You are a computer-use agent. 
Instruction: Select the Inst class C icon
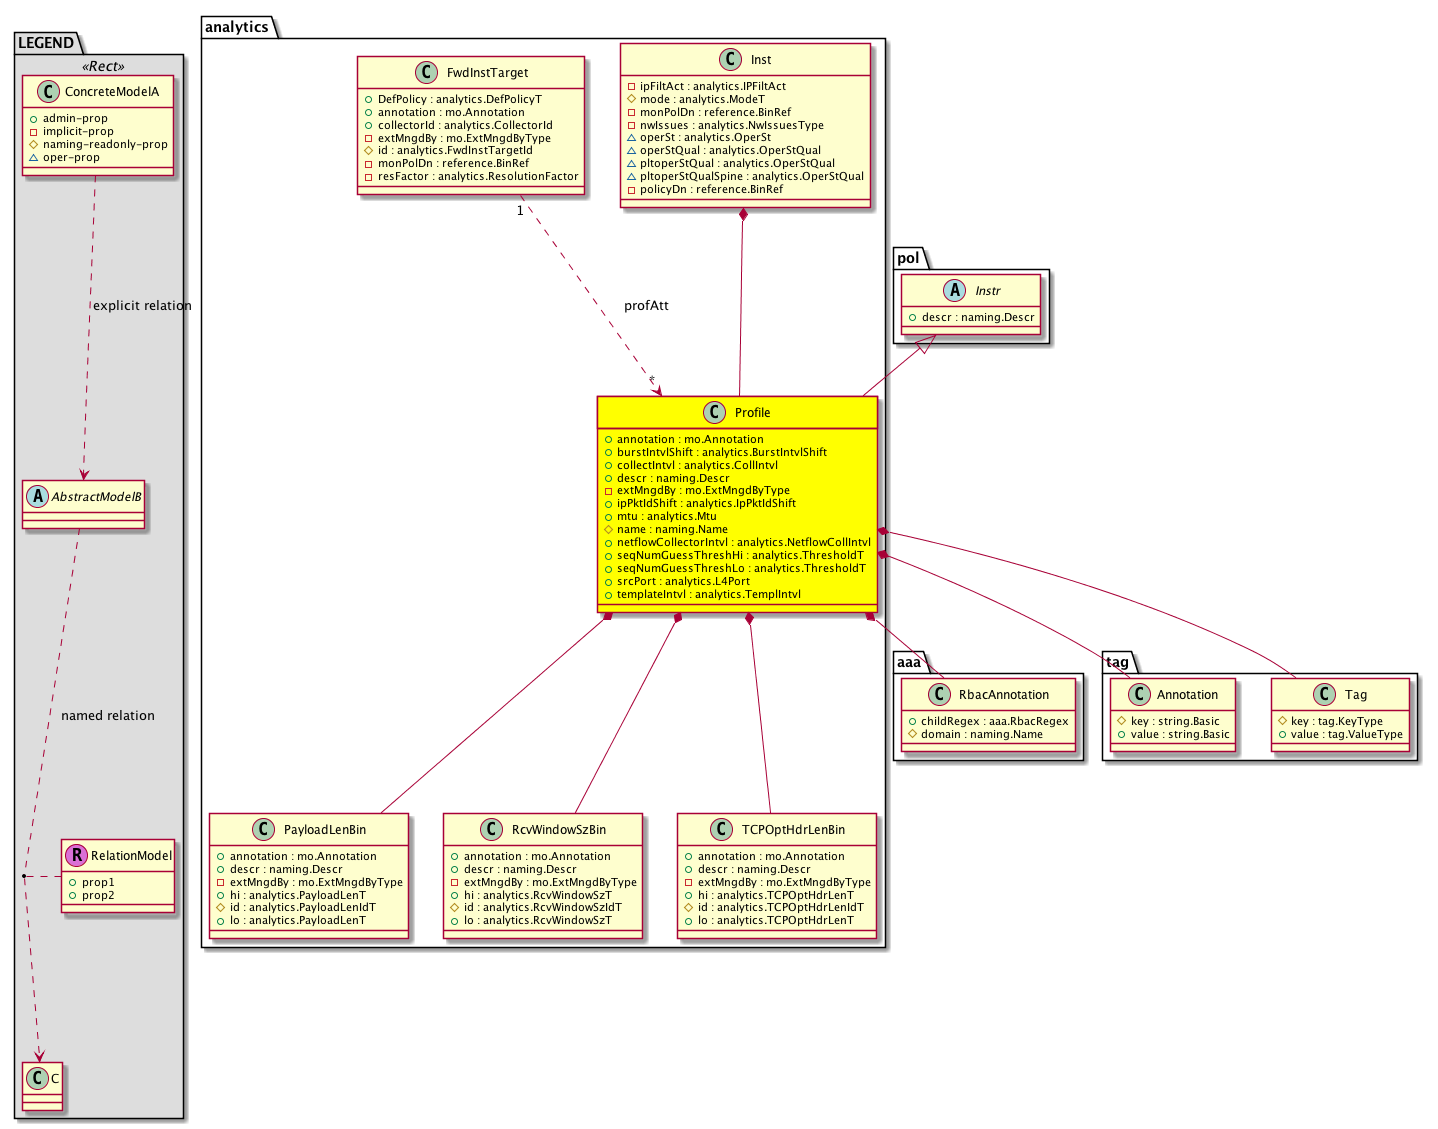pos(730,60)
